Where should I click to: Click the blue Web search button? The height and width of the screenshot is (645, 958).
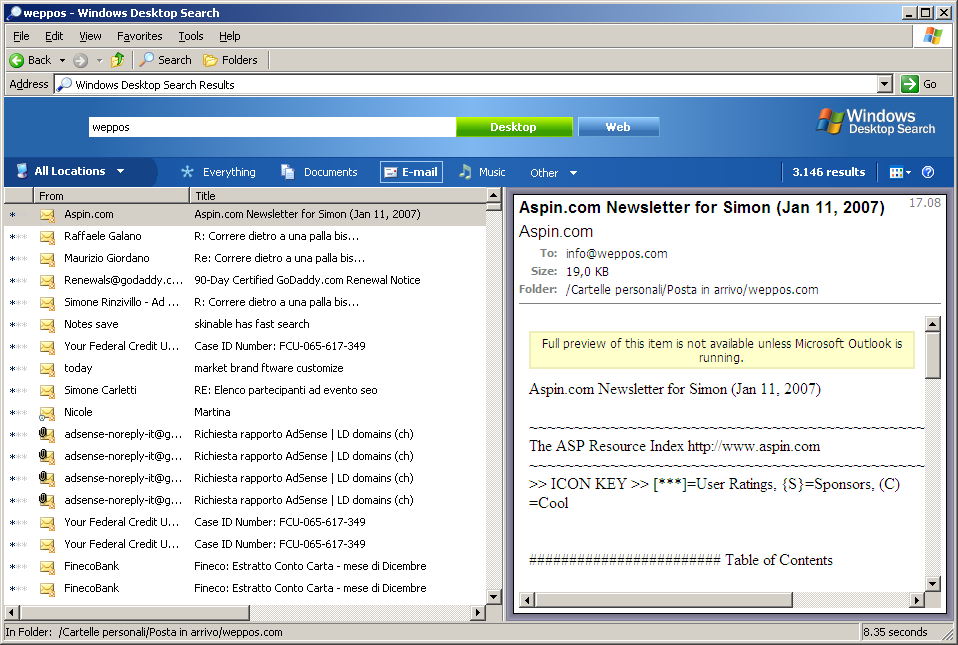[x=618, y=127]
